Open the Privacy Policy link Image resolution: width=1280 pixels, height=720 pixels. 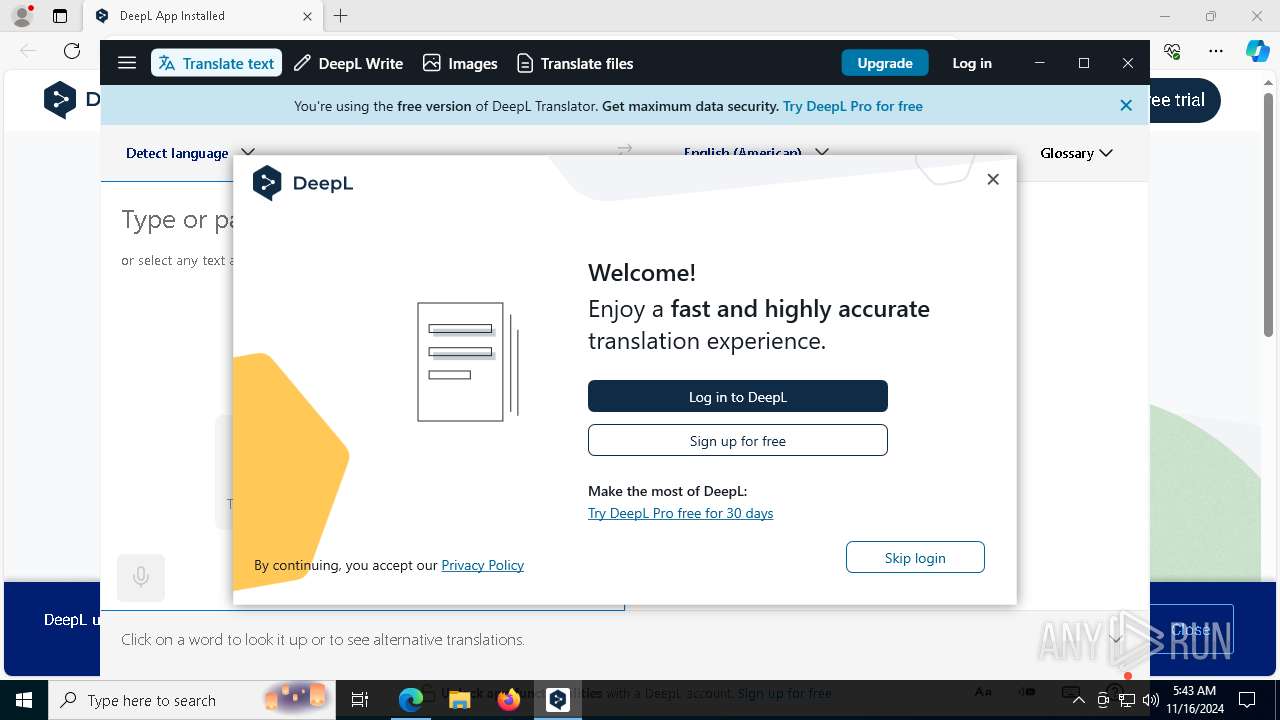tap(483, 565)
